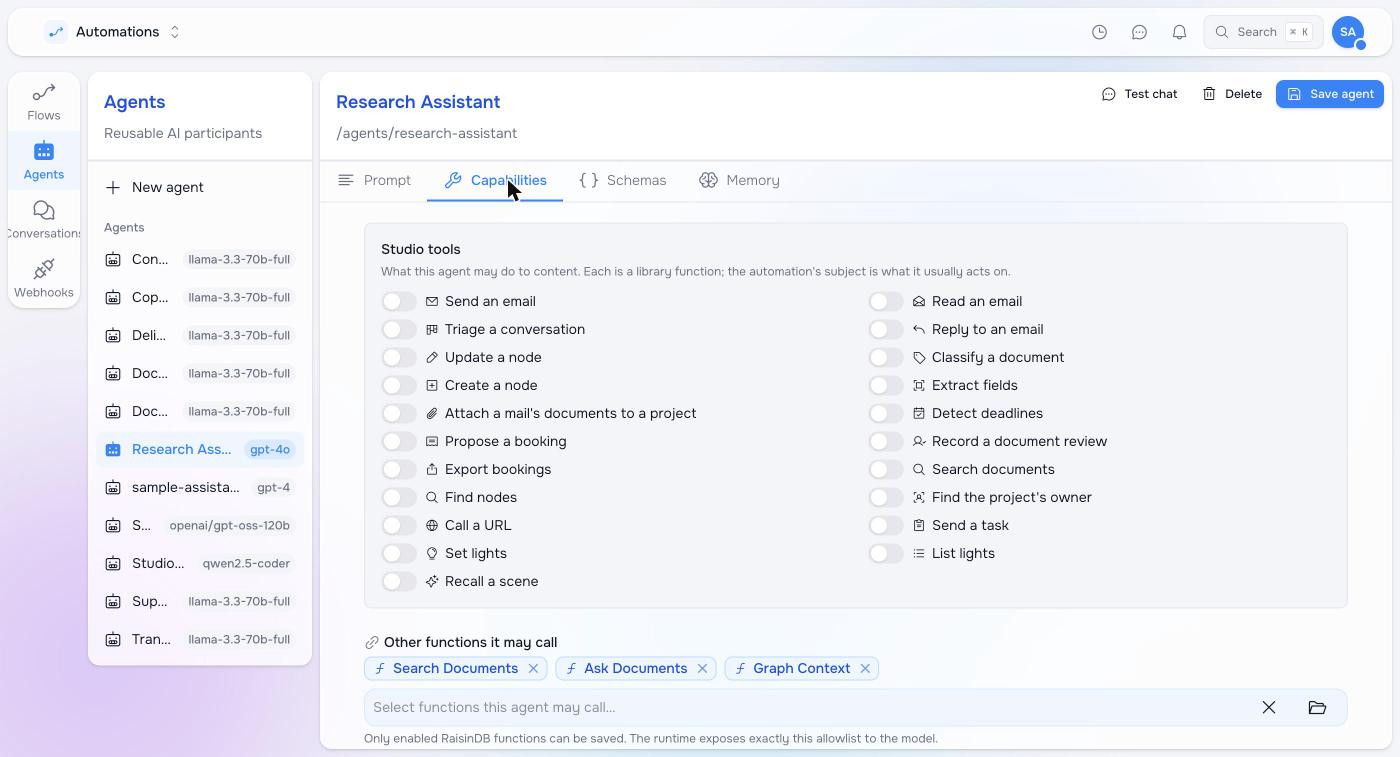The height and width of the screenshot is (757, 1400).
Task: Open the Schemas tab
Action: click(x=623, y=180)
